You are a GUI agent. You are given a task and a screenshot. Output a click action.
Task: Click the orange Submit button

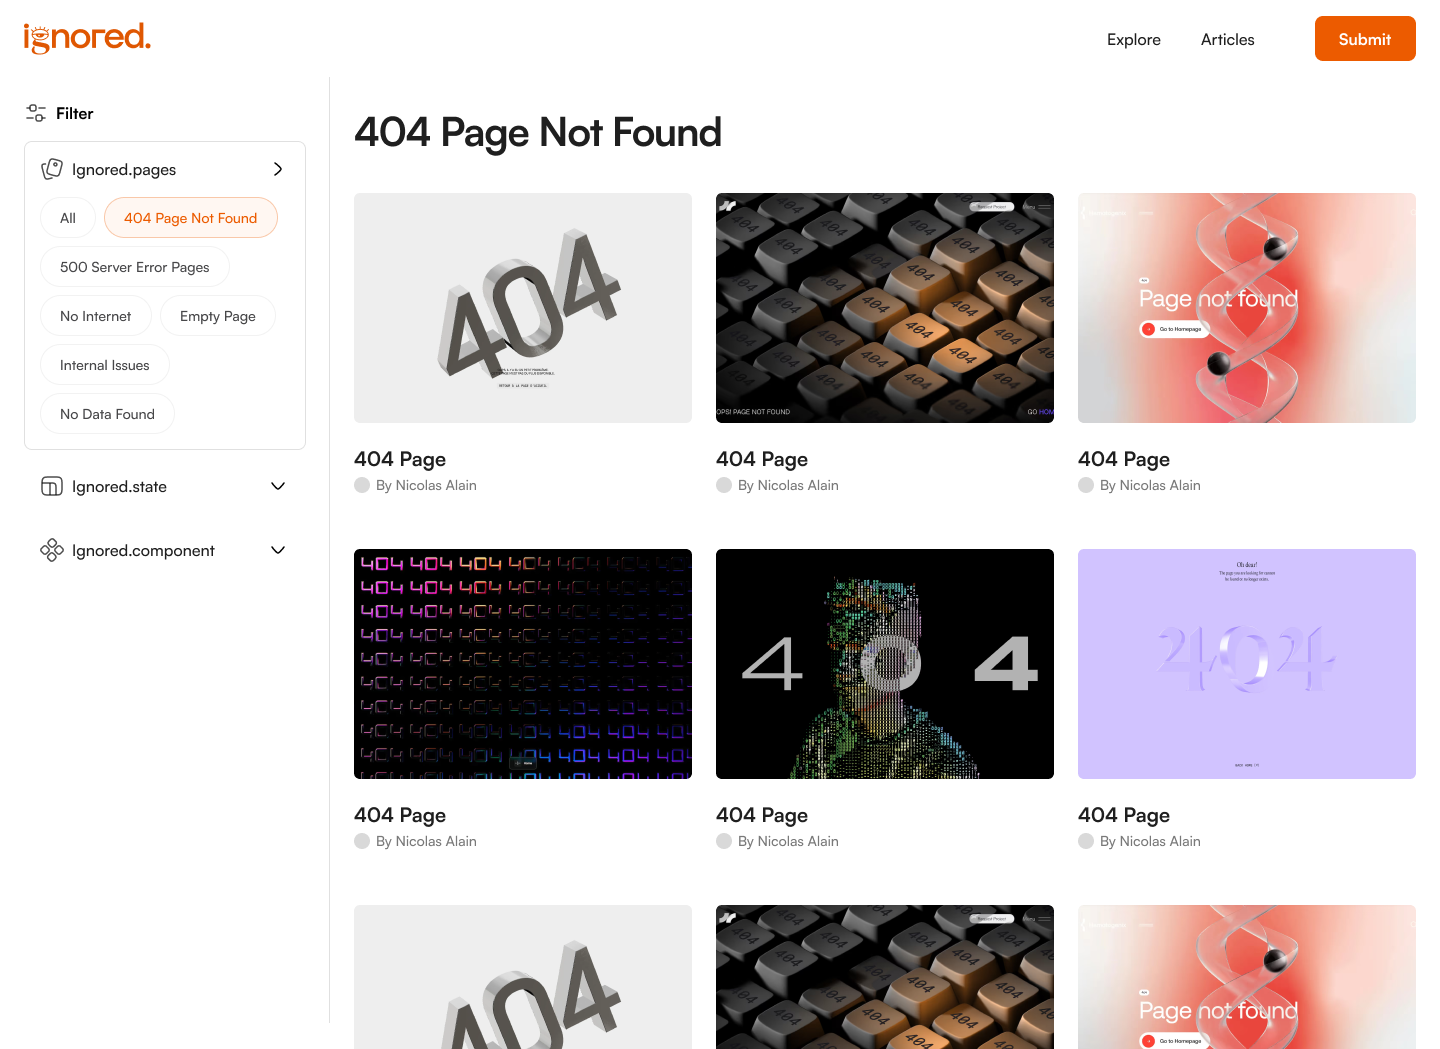pyautogui.click(x=1365, y=39)
